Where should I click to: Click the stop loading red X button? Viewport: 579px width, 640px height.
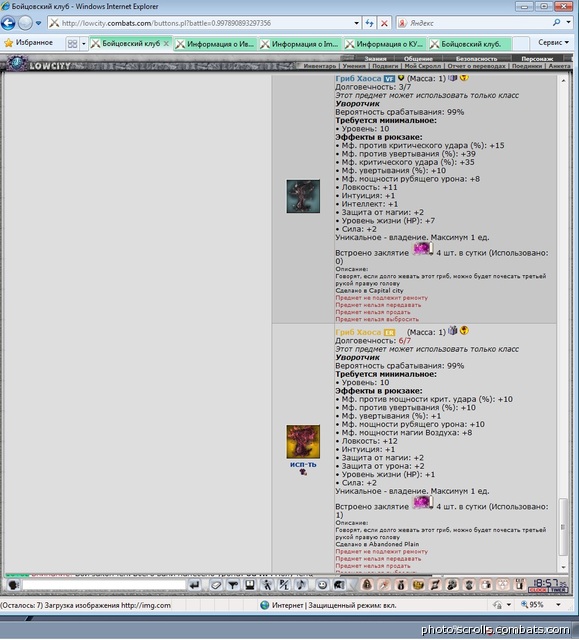pos(384,23)
